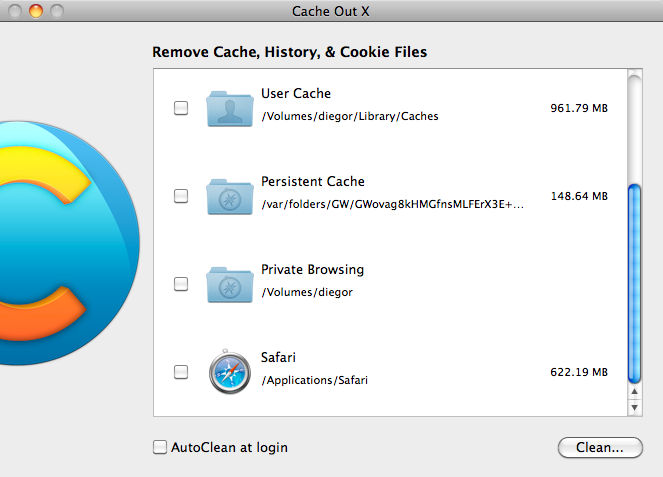Click the User Cache folder icon
This screenshot has width=663, height=477.
point(230,109)
